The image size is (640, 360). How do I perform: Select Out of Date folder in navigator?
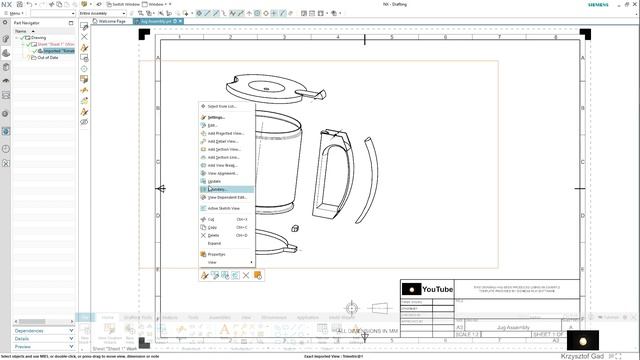(x=47, y=58)
